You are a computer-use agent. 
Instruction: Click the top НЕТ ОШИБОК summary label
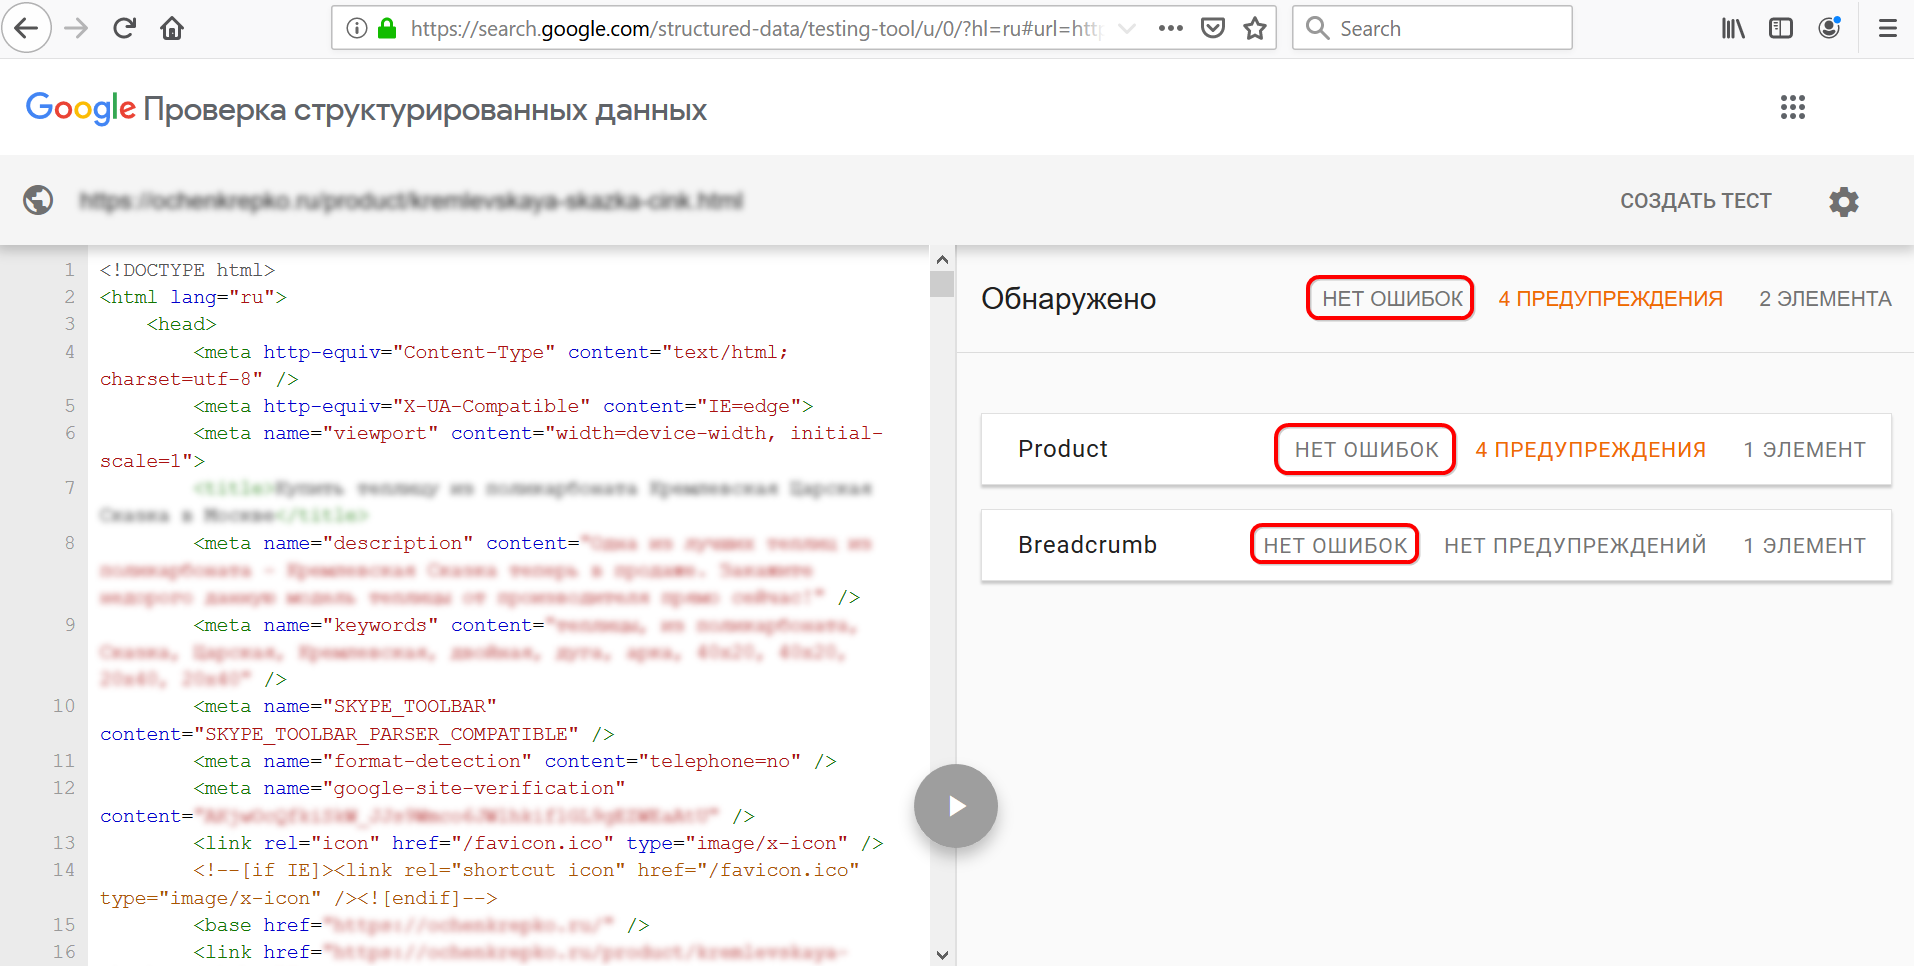pos(1391,298)
